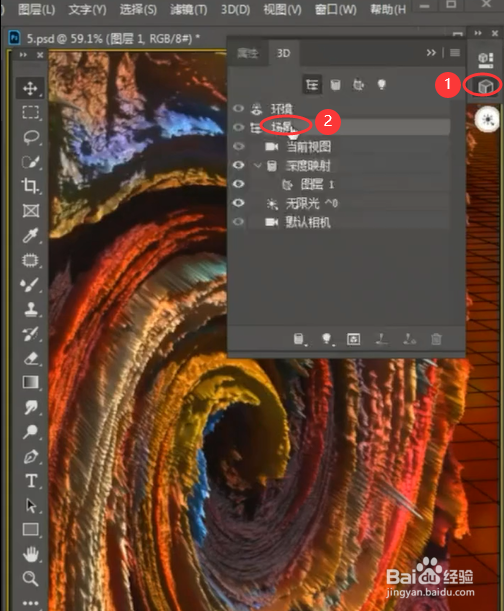Select the Rectangle shape tool

tap(30, 530)
